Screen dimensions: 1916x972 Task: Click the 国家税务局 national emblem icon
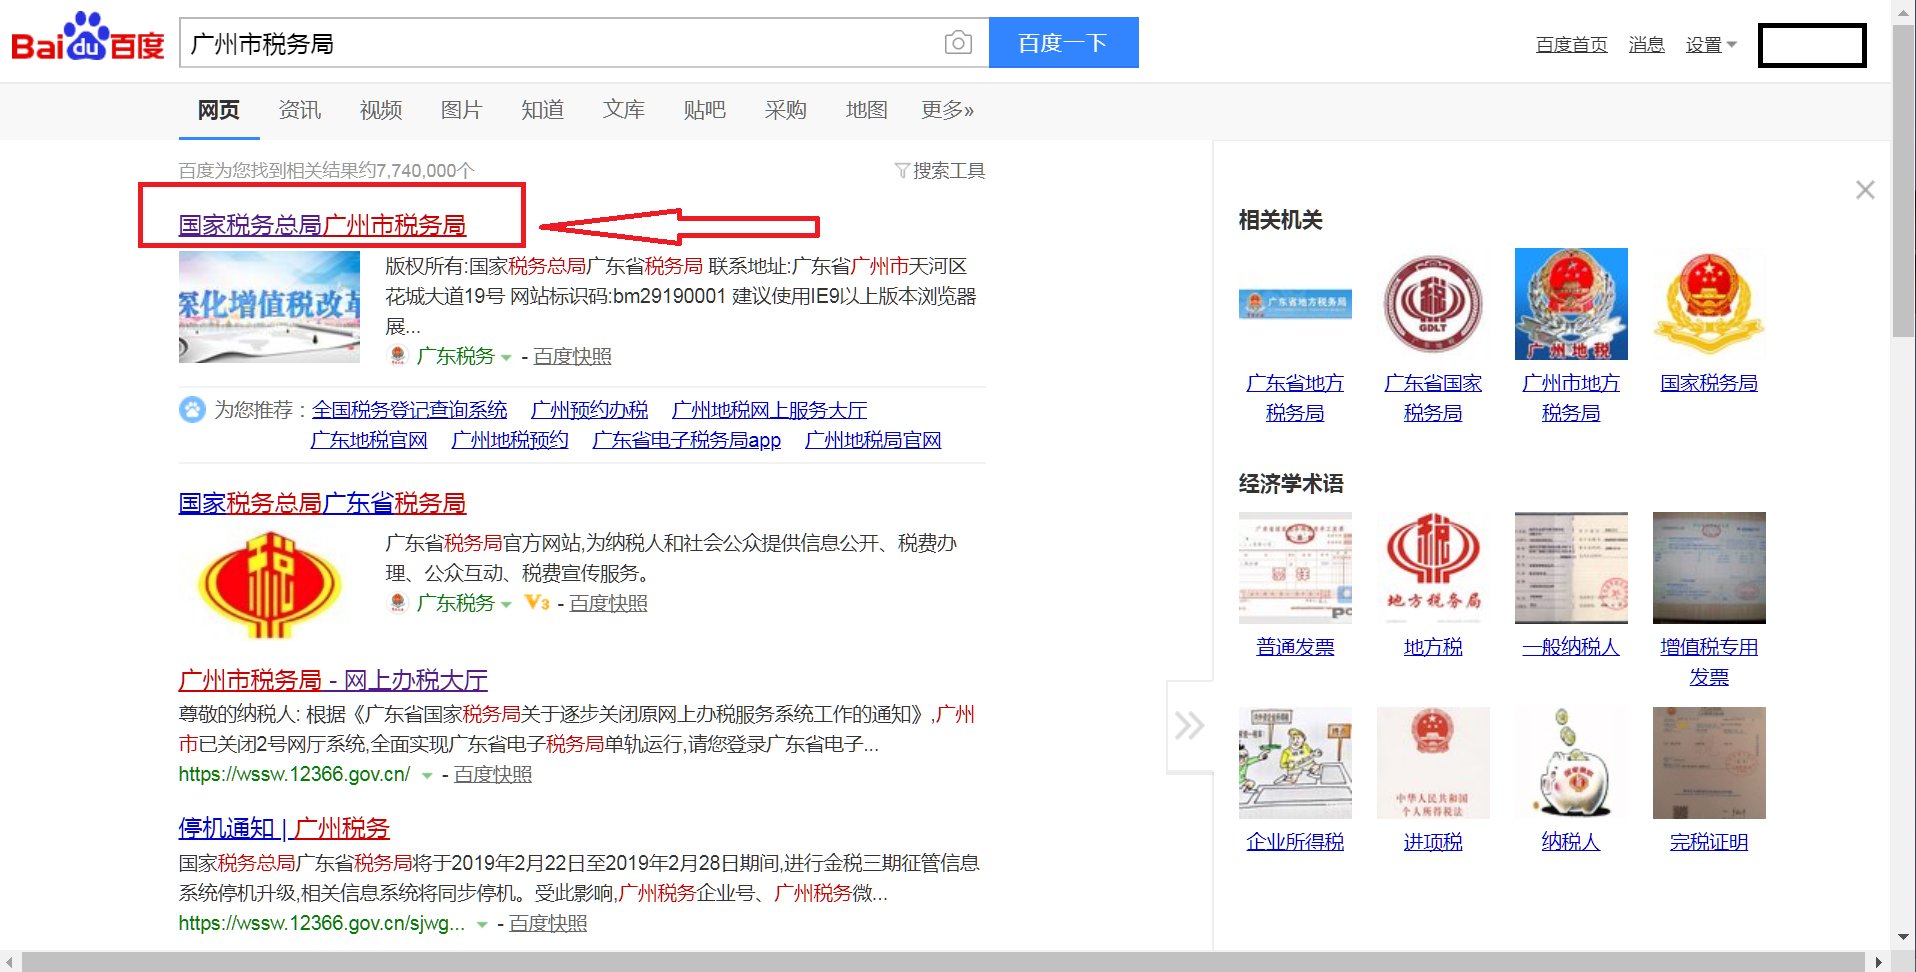(1708, 304)
